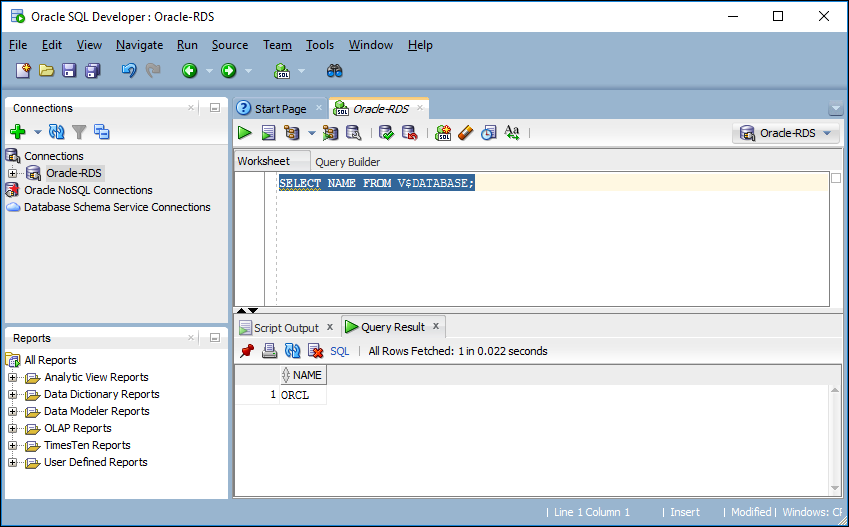Run the statement with the green play icon
Viewport: 849px width, 527px height.
tap(245, 133)
